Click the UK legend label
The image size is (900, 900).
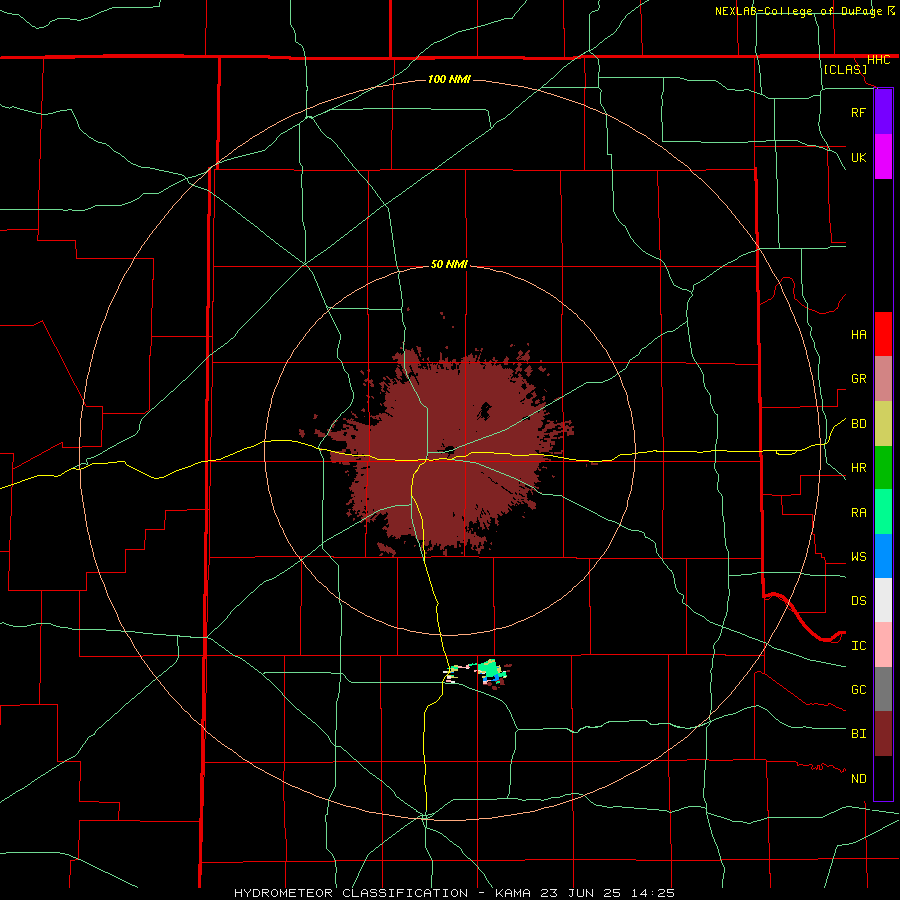click(858, 158)
